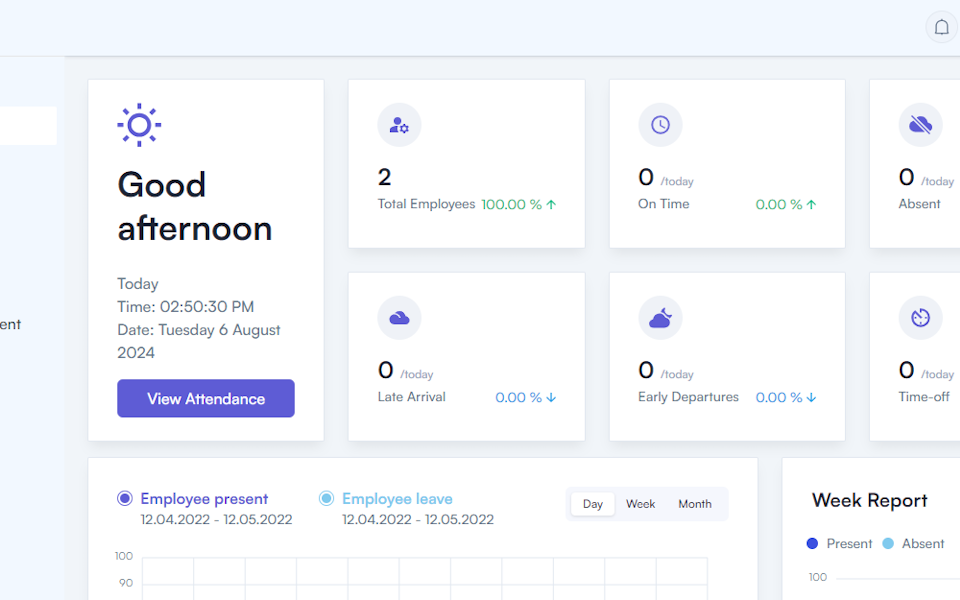The image size is (960, 600).
Task: Switch chart to Week view
Action: [x=640, y=504]
